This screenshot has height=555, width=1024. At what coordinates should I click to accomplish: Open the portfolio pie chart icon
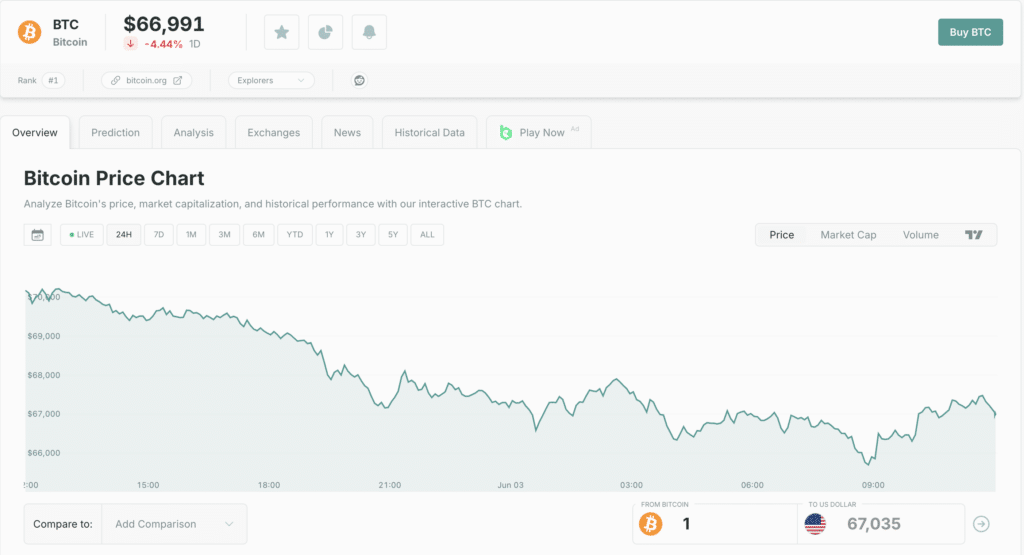pos(325,32)
